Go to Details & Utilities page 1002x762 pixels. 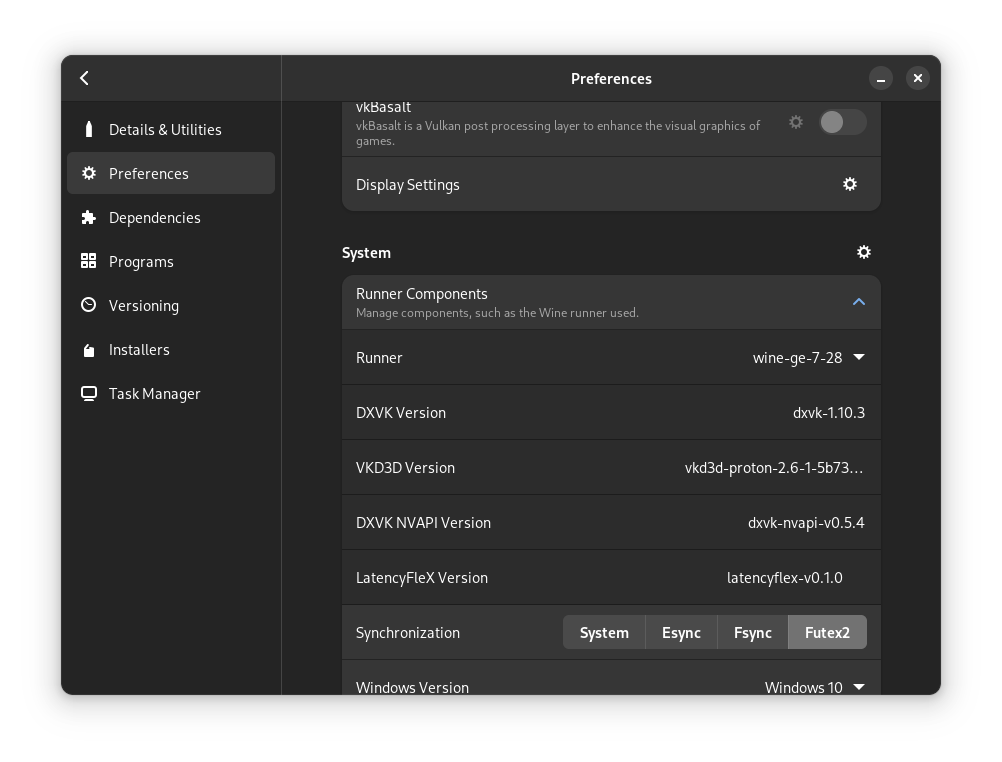tap(165, 130)
